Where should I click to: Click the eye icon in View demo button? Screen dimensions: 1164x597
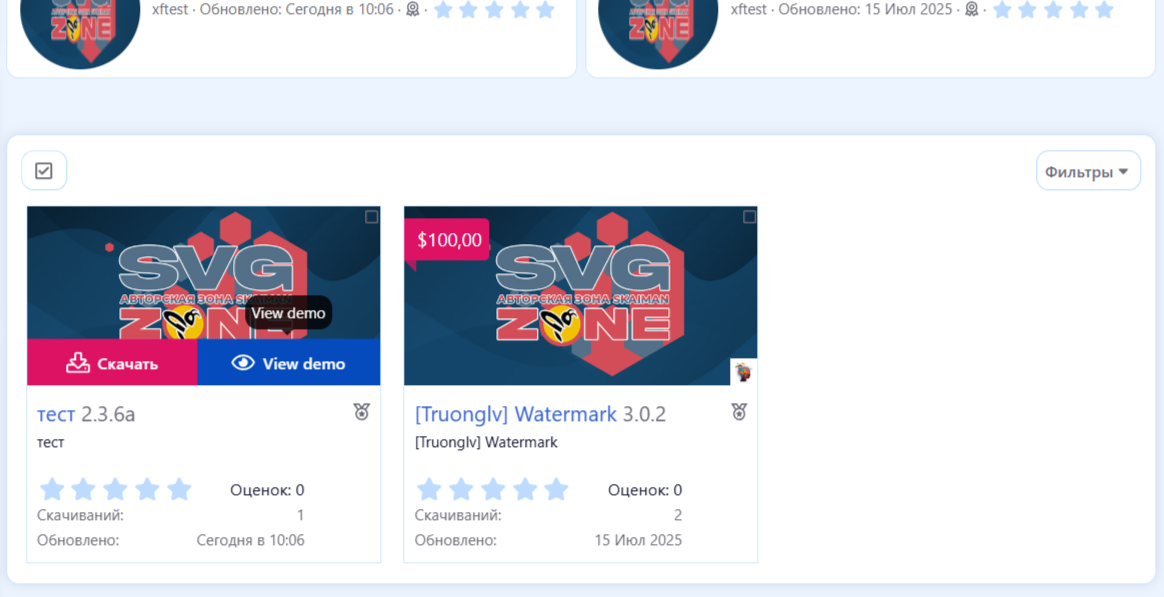pyautogui.click(x=243, y=362)
